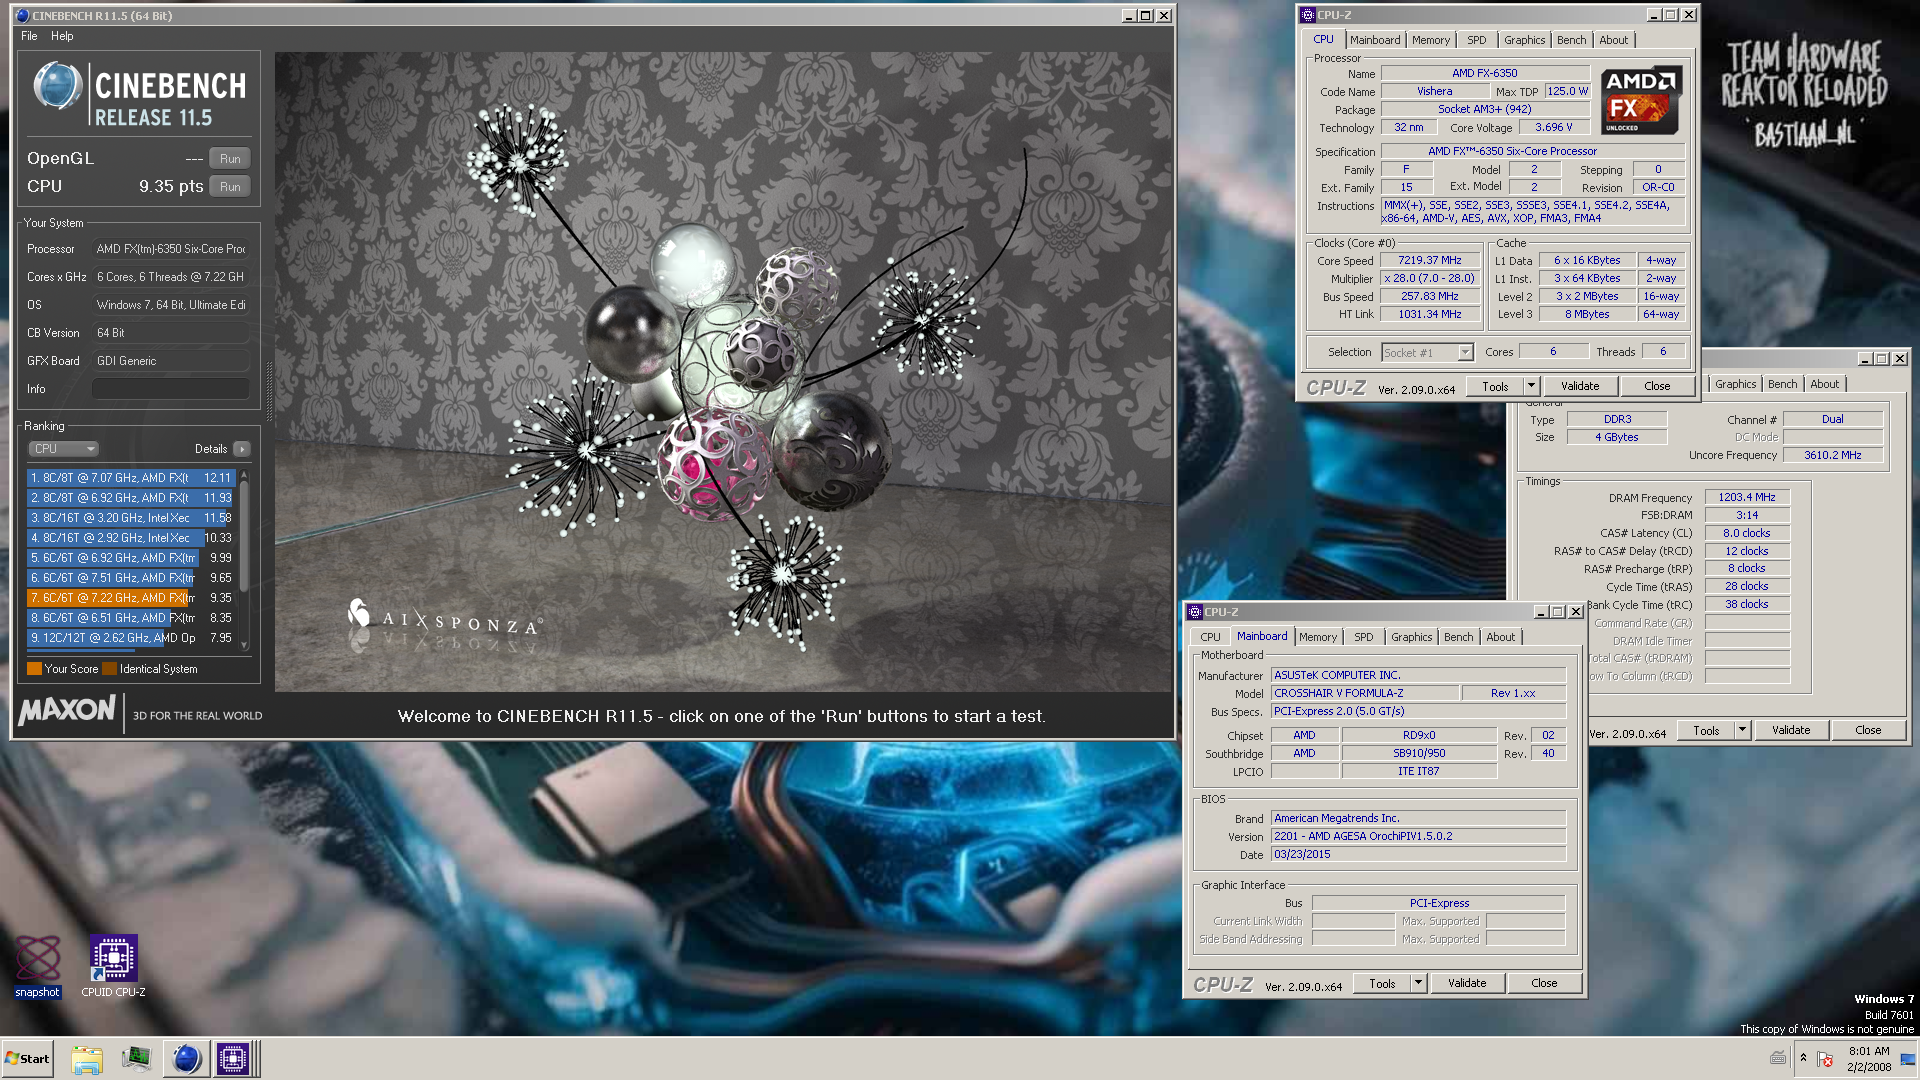Switch to Memory tab in CPU-Z Mainboard window
This screenshot has height=1080, width=1920.
point(1318,637)
